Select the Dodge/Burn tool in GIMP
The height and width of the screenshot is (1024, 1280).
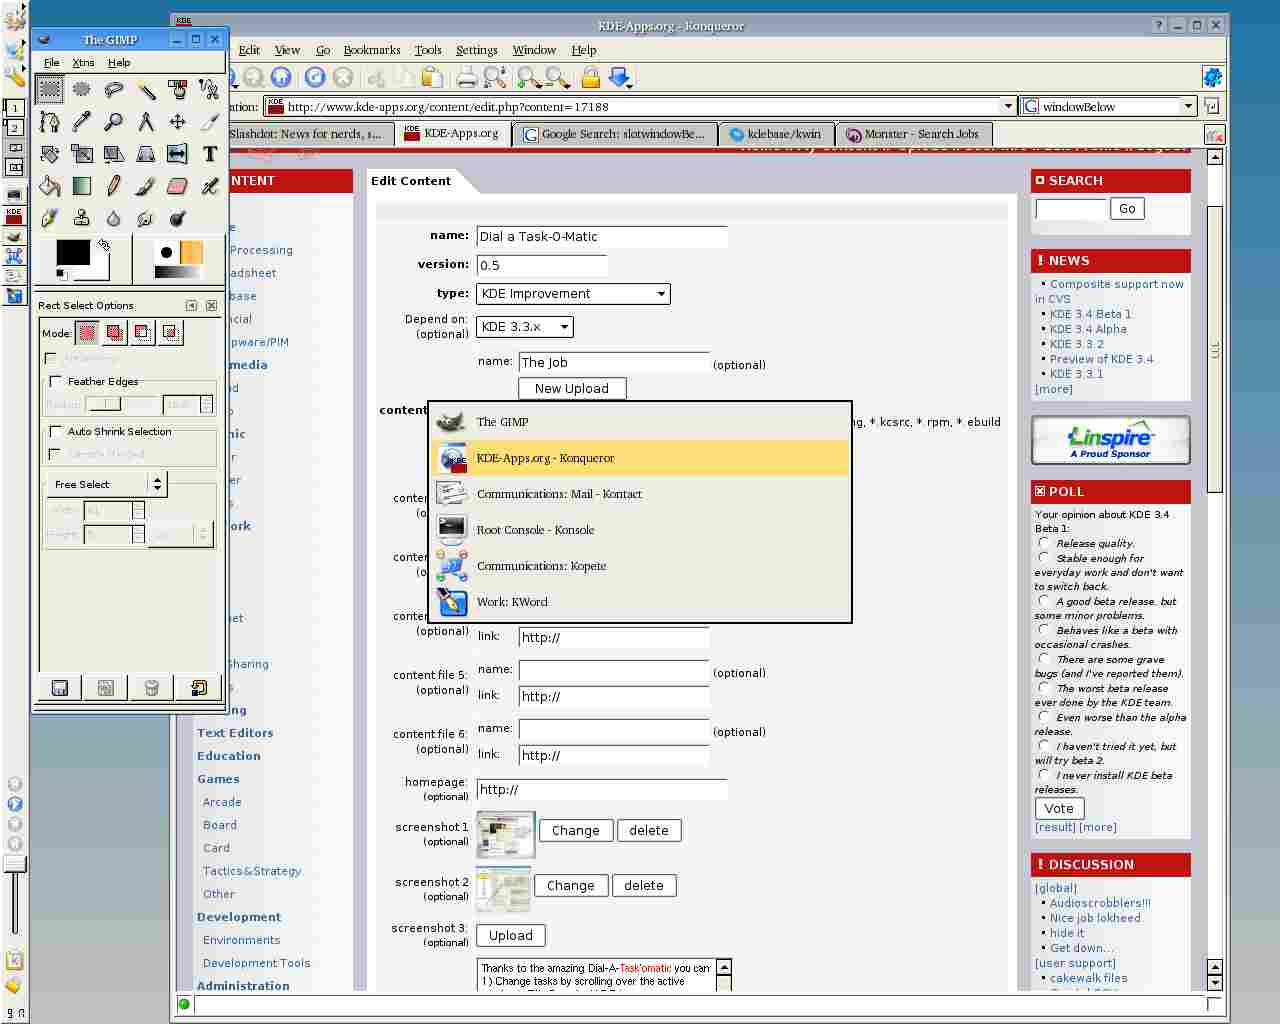(178, 218)
